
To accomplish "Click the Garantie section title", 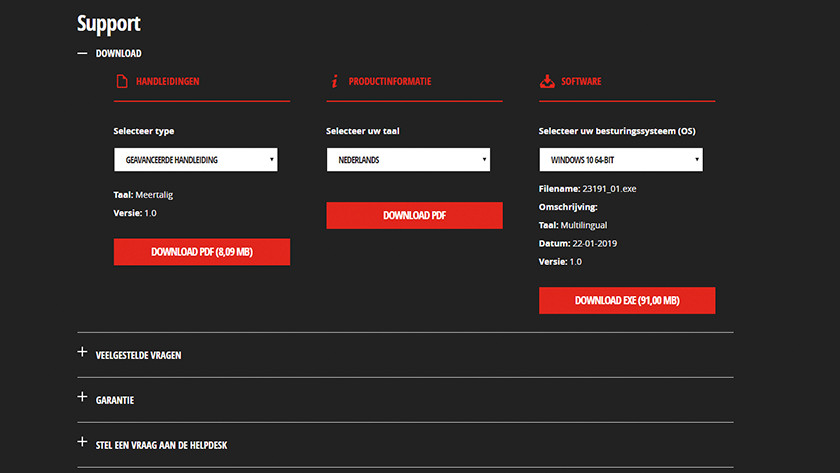I will pyautogui.click(x=115, y=400).
